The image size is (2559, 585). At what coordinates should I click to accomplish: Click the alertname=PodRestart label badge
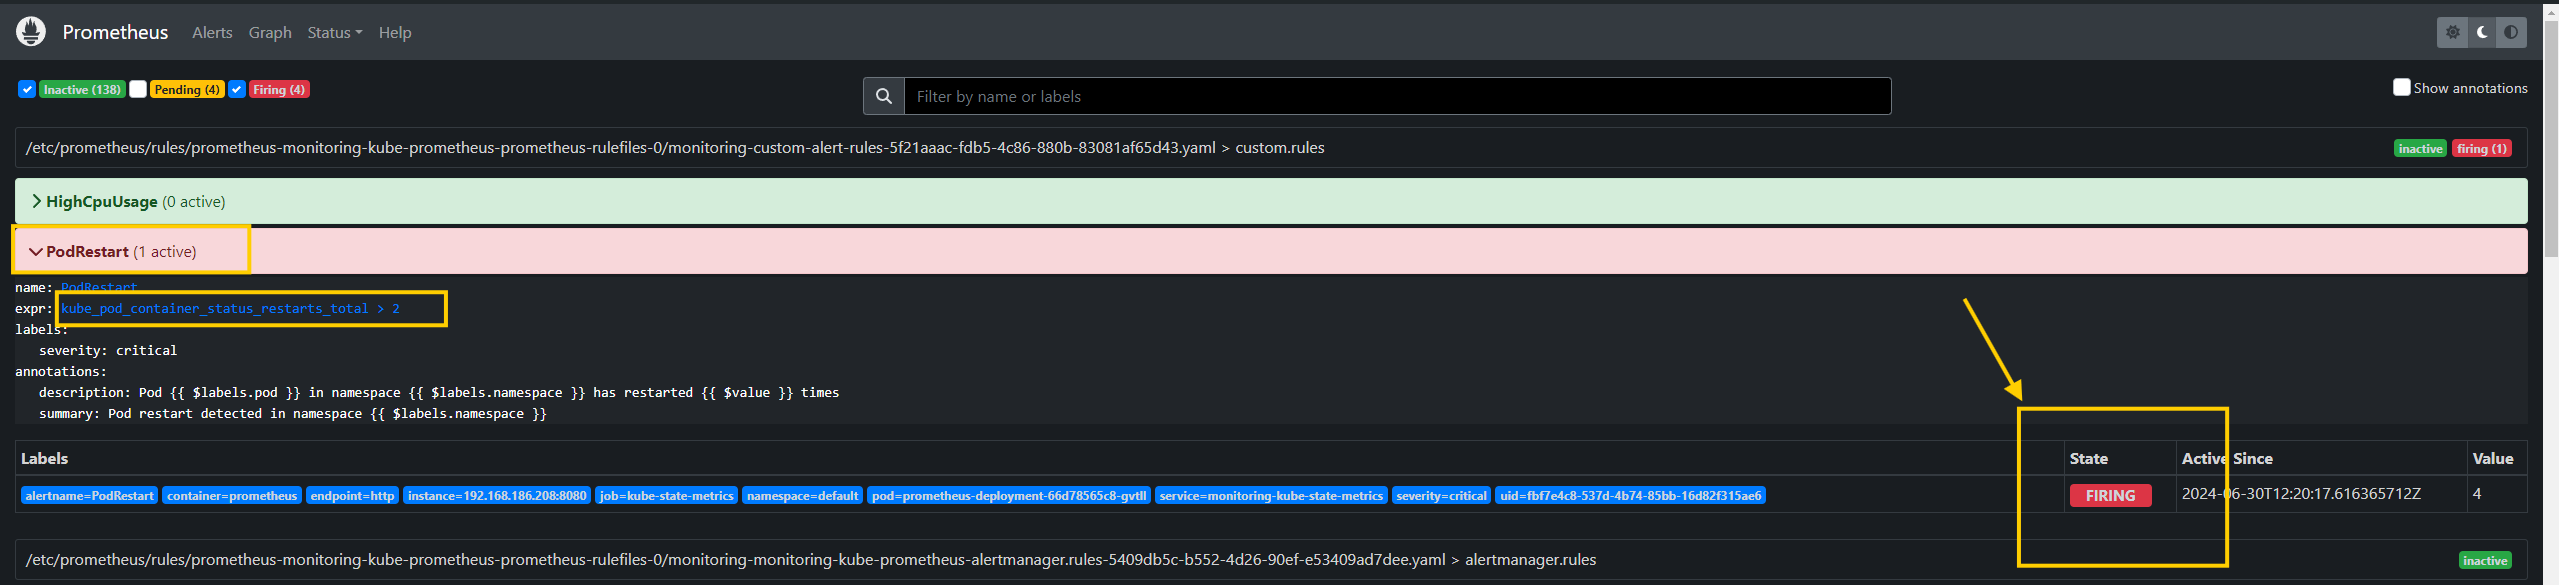click(90, 495)
